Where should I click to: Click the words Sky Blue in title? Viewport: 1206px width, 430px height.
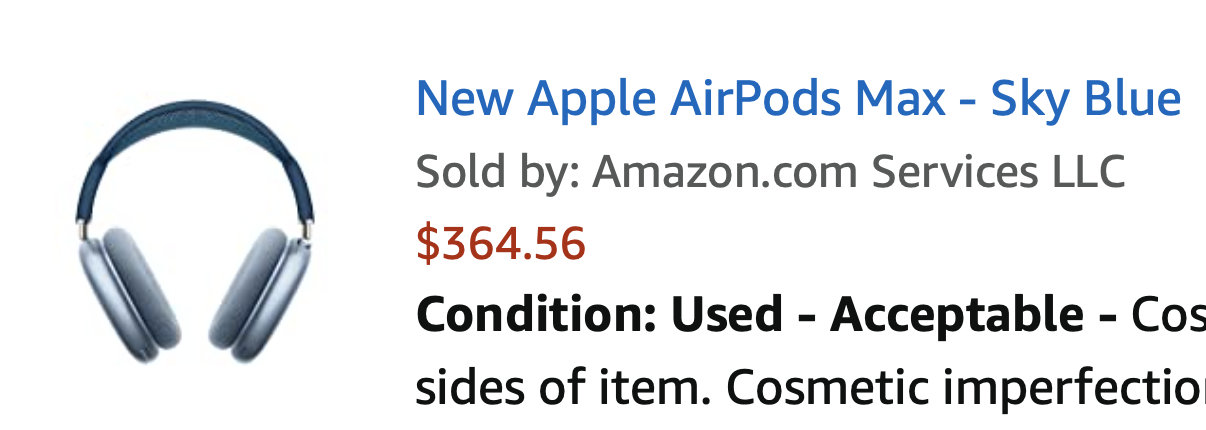(x=1086, y=98)
